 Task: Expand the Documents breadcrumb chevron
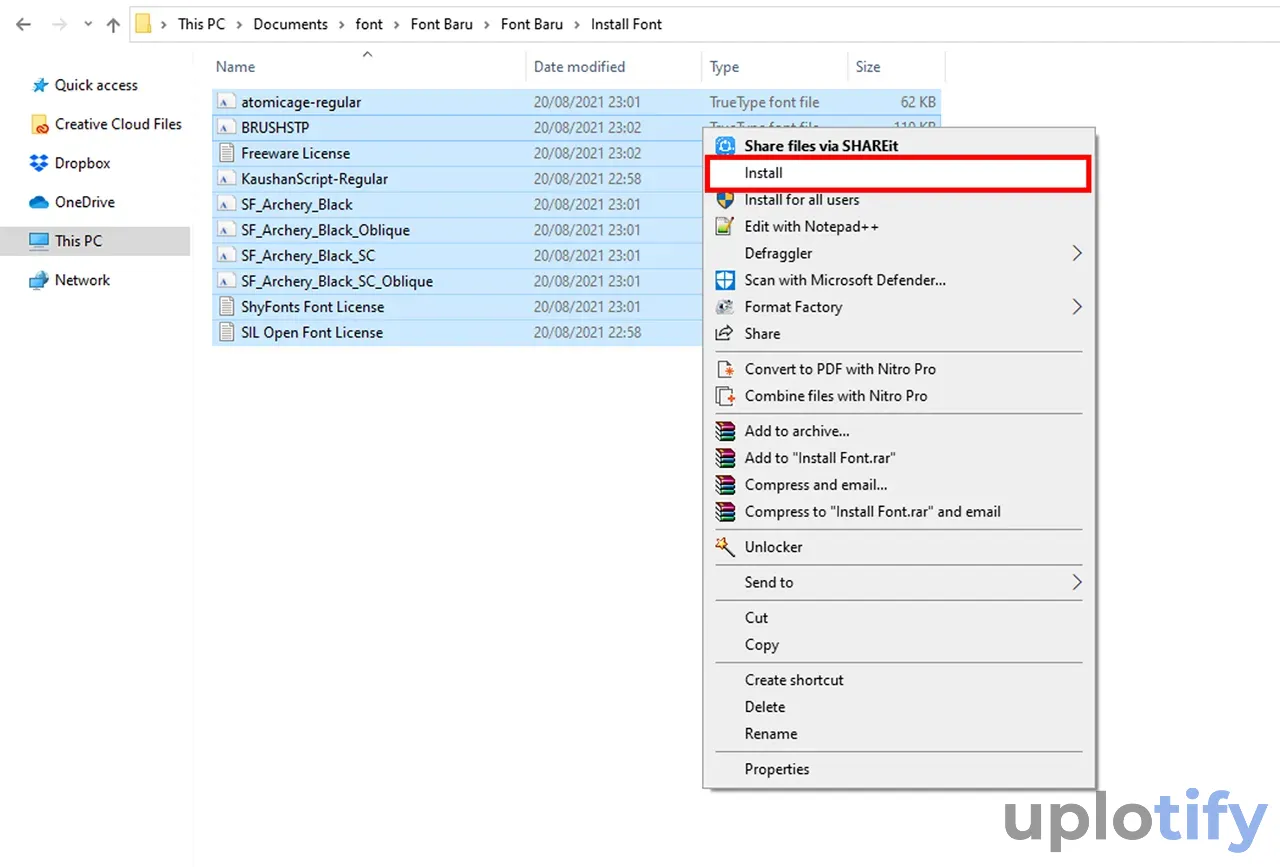tap(342, 24)
